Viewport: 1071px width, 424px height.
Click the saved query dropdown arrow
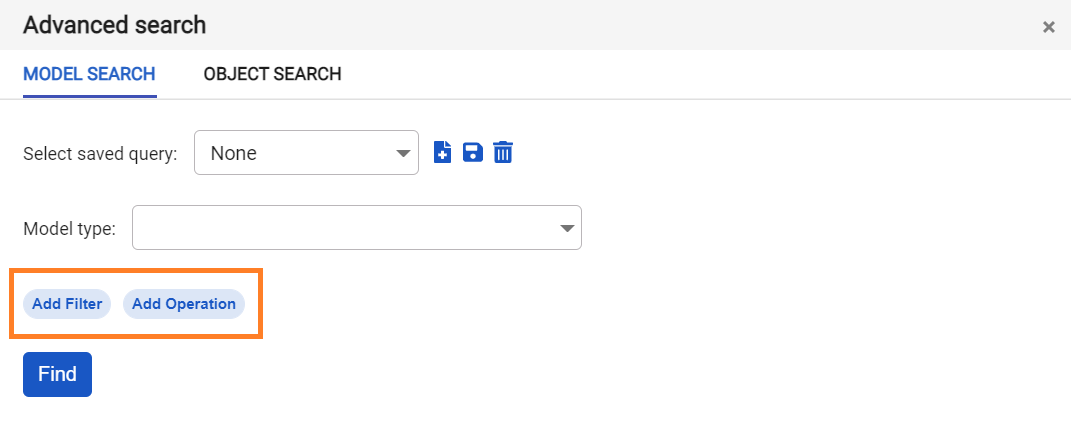point(403,153)
